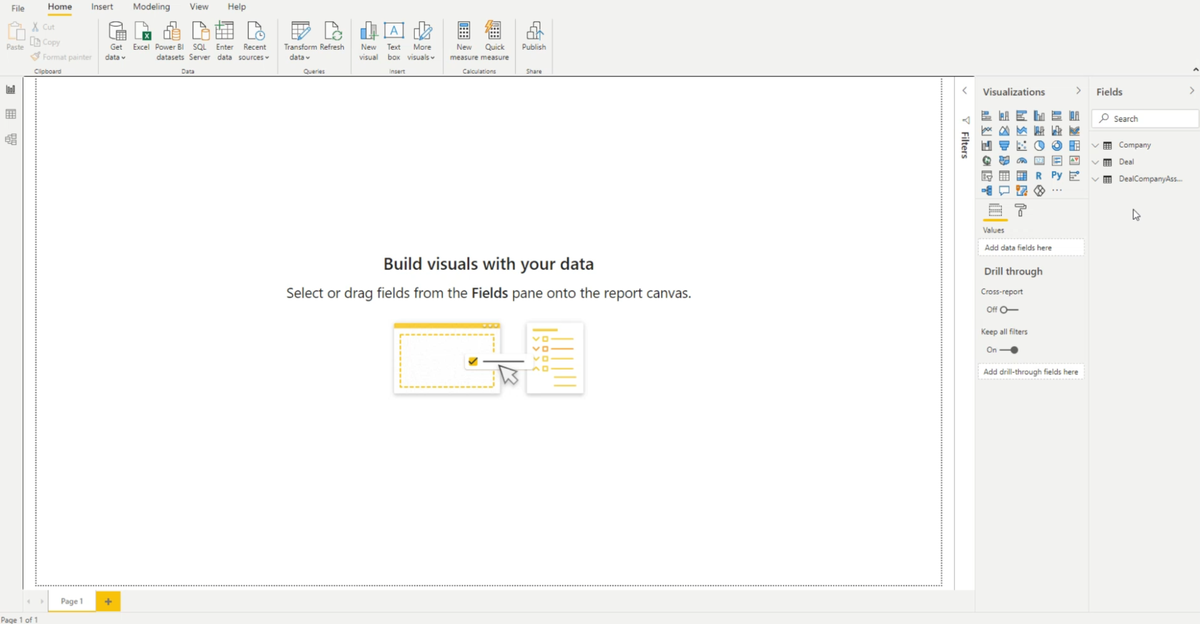The height and width of the screenshot is (624, 1200).
Task: Open the Insert ribbon menu
Action: 102,7
